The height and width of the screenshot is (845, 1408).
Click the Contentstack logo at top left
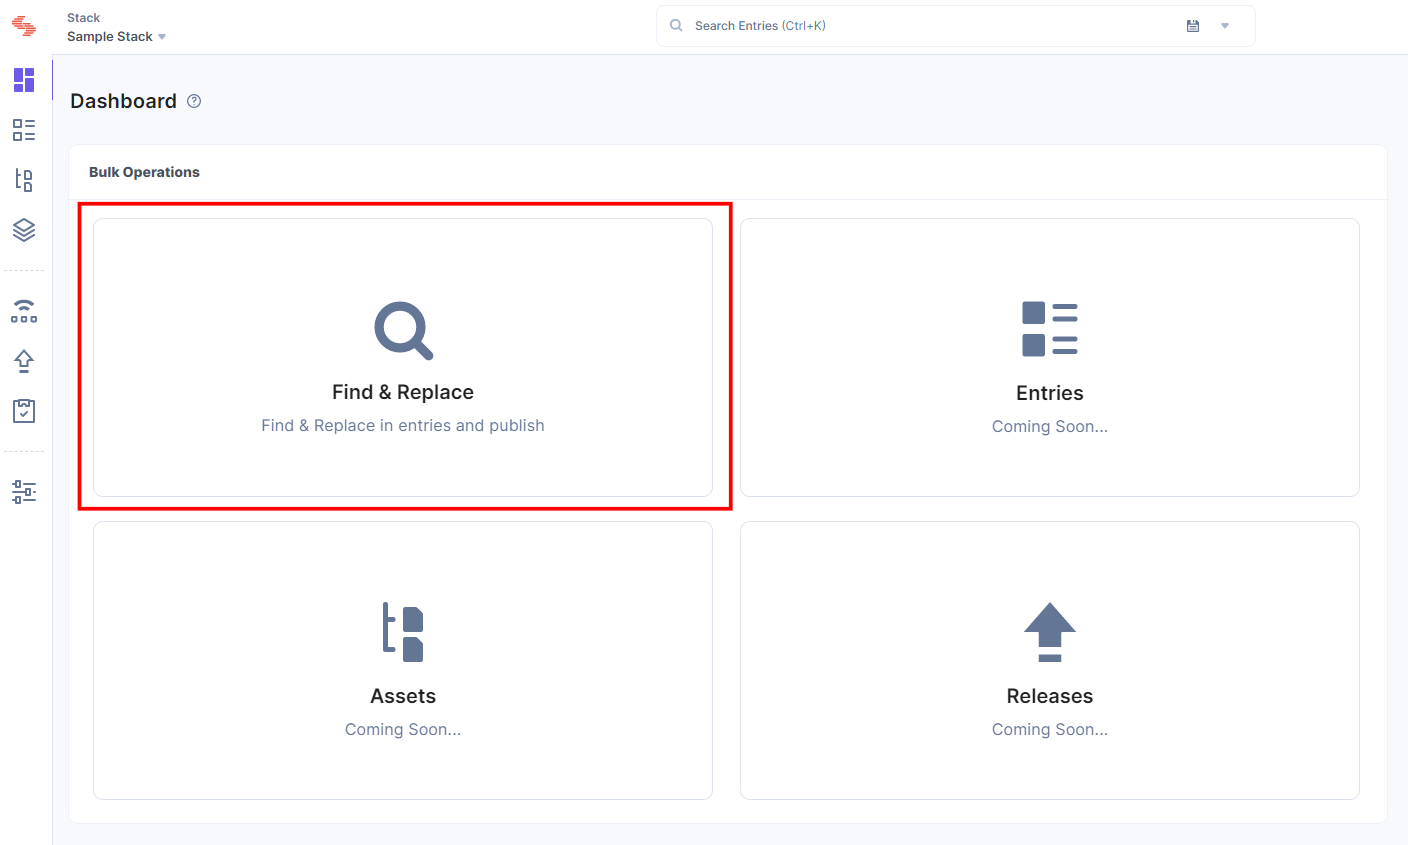[x=25, y=27]
